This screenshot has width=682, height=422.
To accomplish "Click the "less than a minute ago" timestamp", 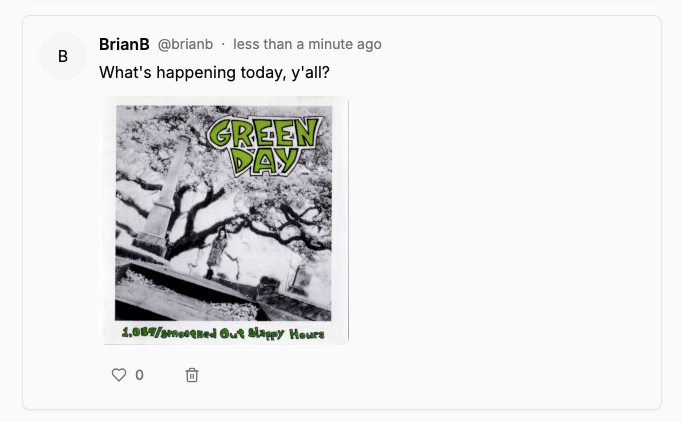I will [307, 44].
